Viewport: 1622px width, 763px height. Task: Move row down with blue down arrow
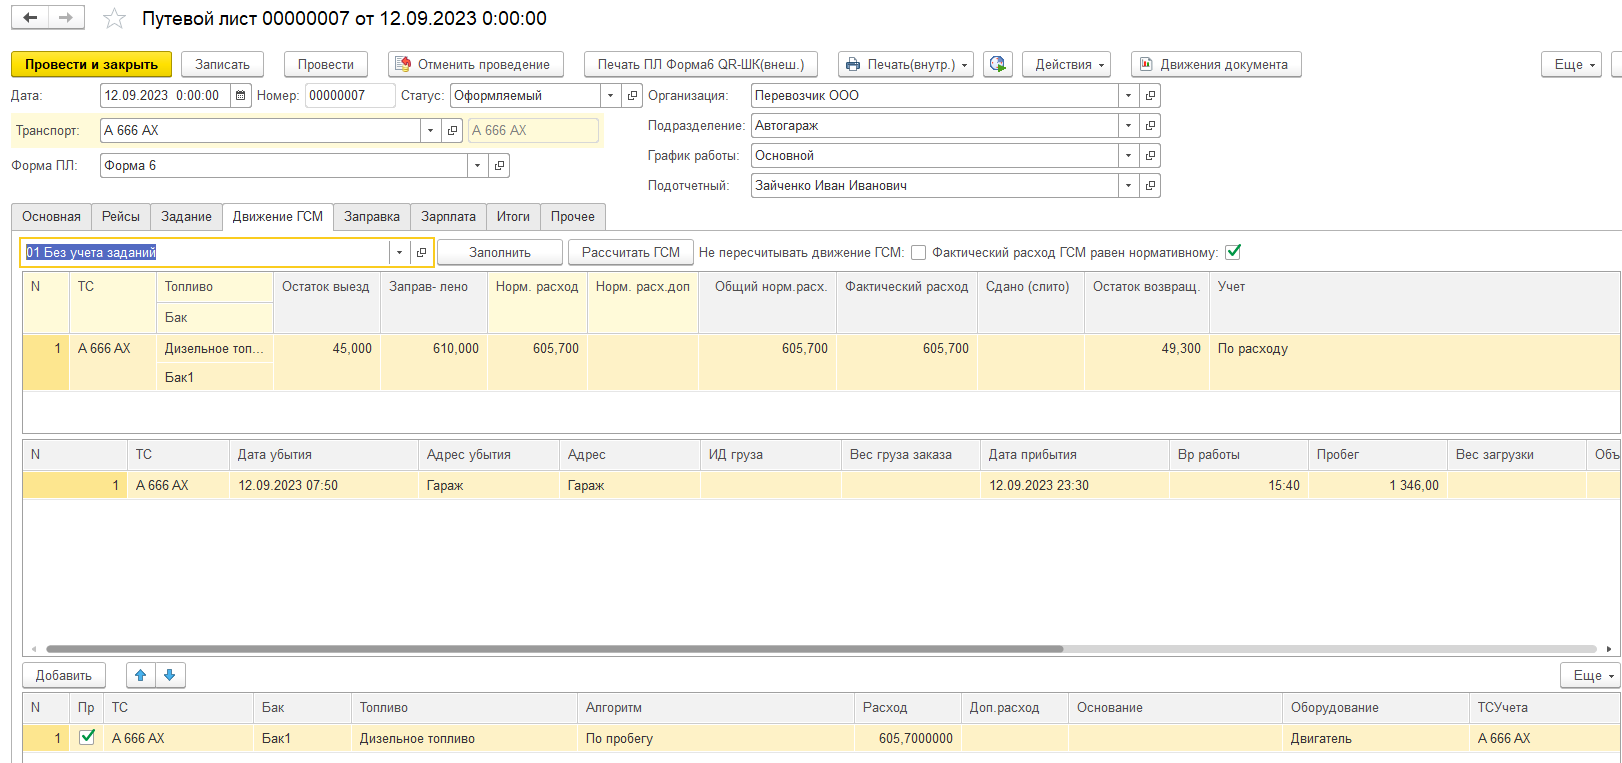(x=170, y=676)
